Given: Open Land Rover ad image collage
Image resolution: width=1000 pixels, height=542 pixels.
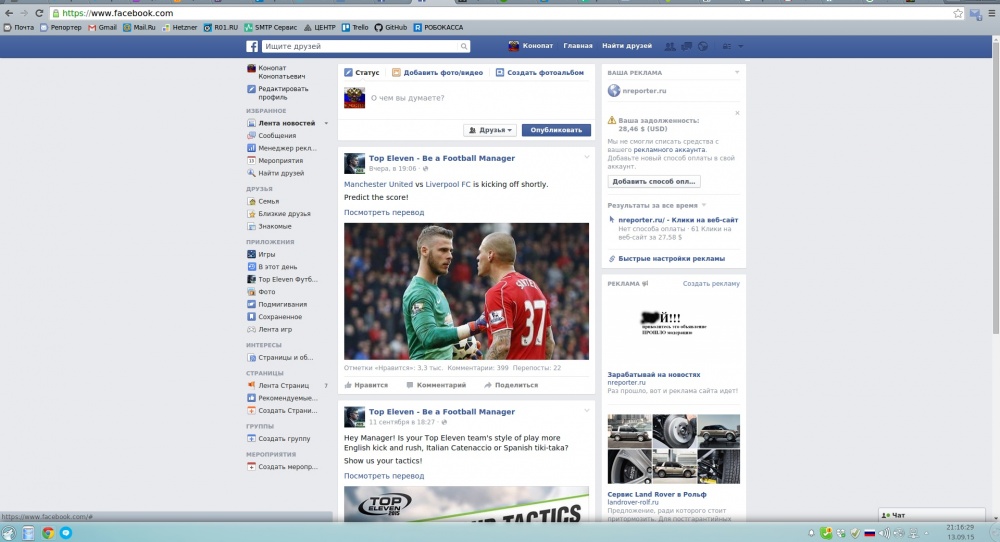Looking at the screenshot, I should 673,449.
